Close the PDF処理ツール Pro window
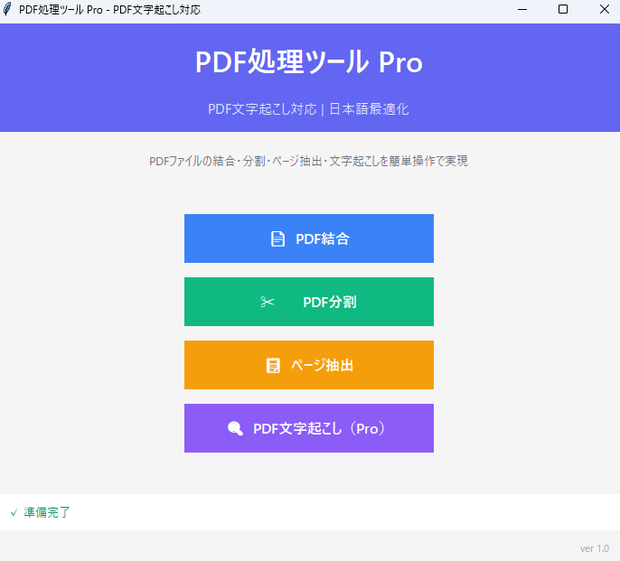620x561 pixels. click(604, 9)
